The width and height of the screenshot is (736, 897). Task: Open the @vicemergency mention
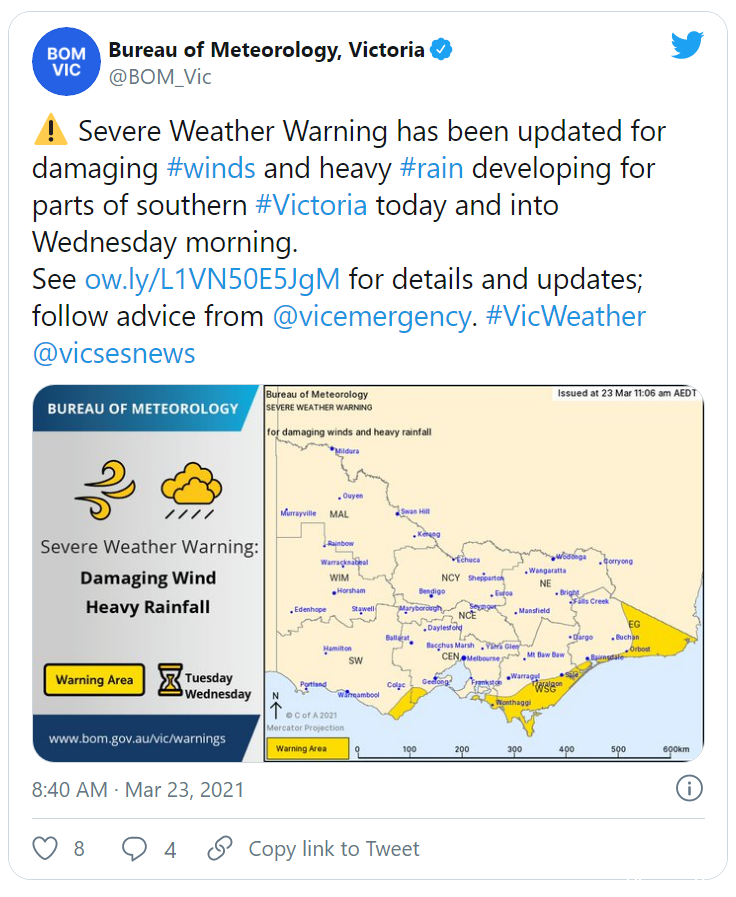point(372,316)
